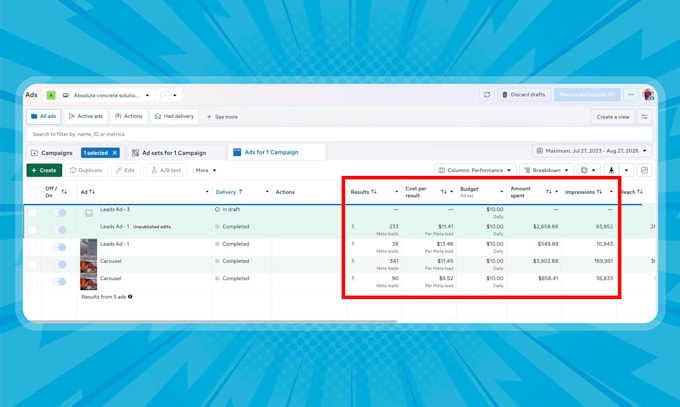Click the reports copy icon beside Breakdown
Image resolution: width=680 pixels, height=407 pixels.
coord(584,170)
